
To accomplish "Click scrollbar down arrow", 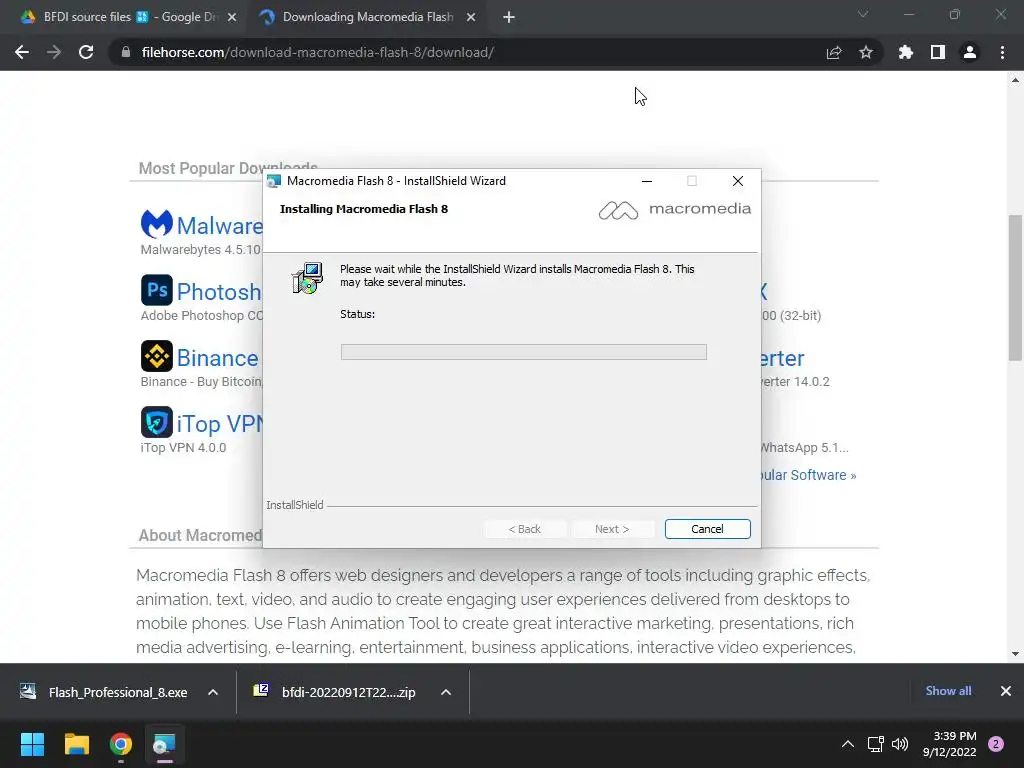I will pos(1015,654).
